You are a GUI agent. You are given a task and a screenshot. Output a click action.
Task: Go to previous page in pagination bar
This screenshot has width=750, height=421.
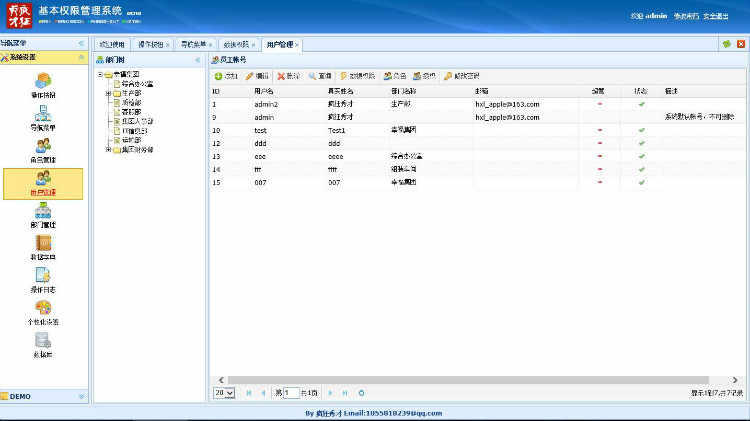pyautogui.click(x=263, y=393)
